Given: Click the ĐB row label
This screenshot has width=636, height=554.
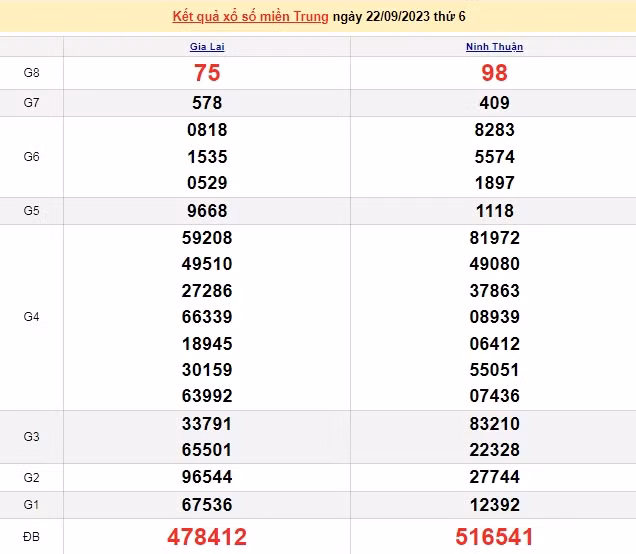Looking at the screenshot, I should (31, 537).
